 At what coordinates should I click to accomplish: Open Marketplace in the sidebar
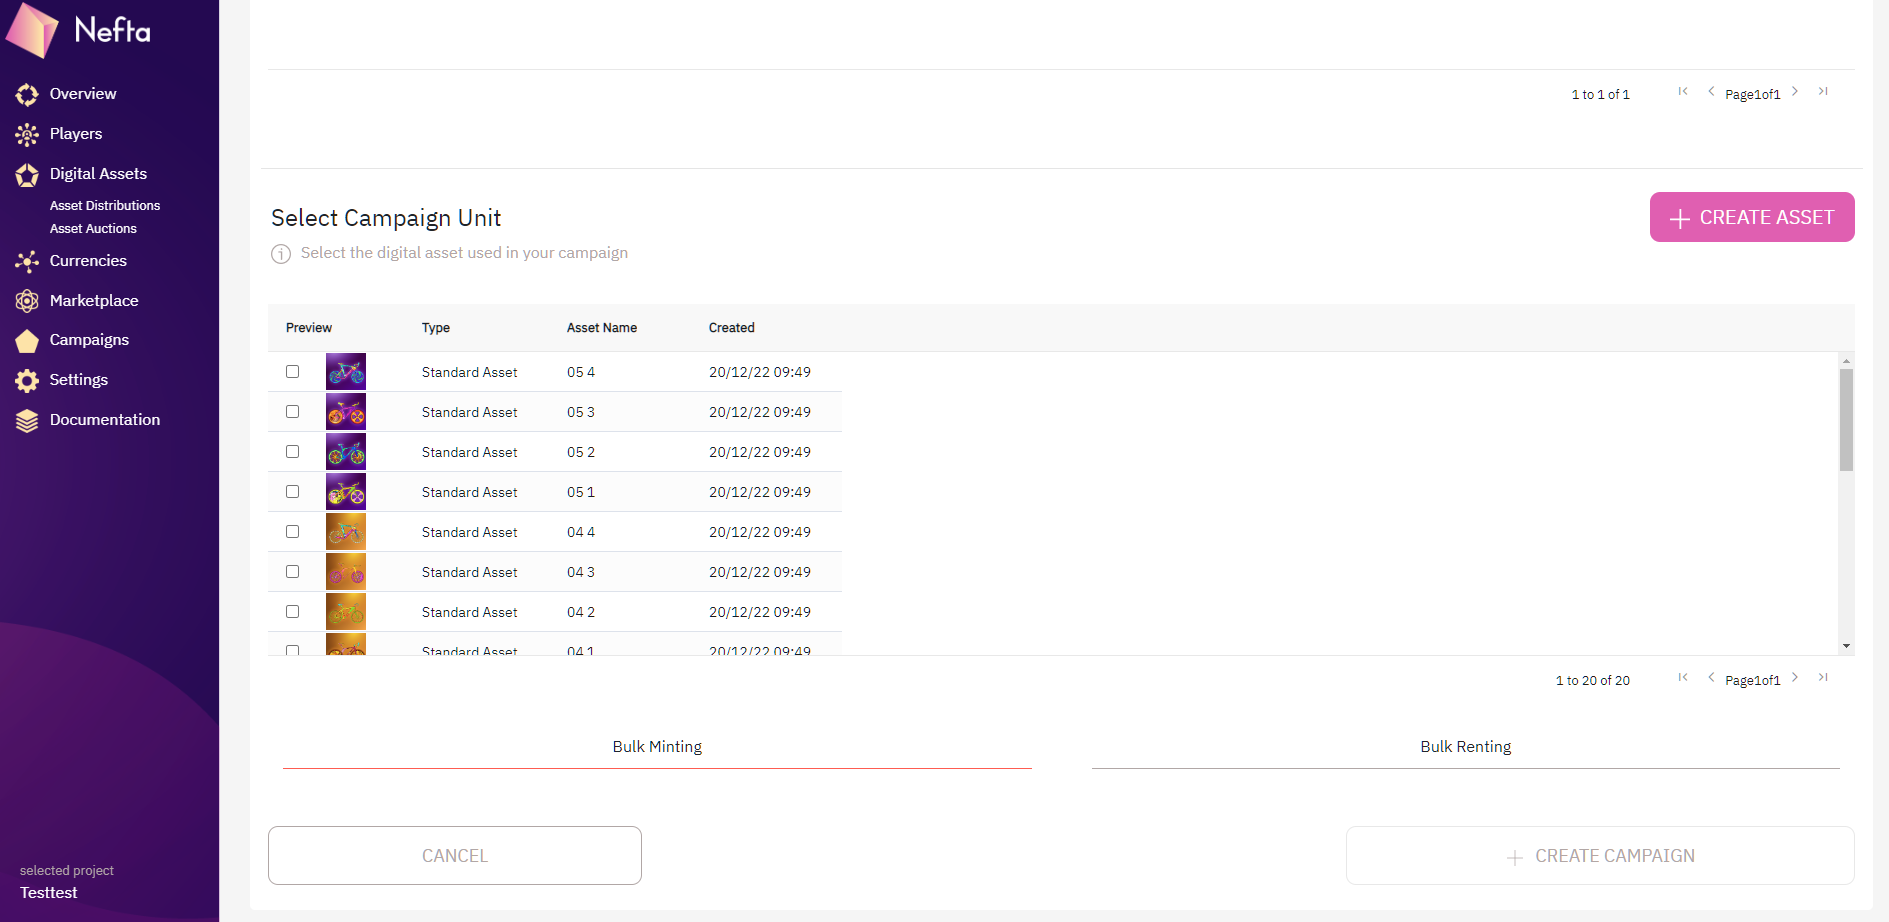pos(94,301)
